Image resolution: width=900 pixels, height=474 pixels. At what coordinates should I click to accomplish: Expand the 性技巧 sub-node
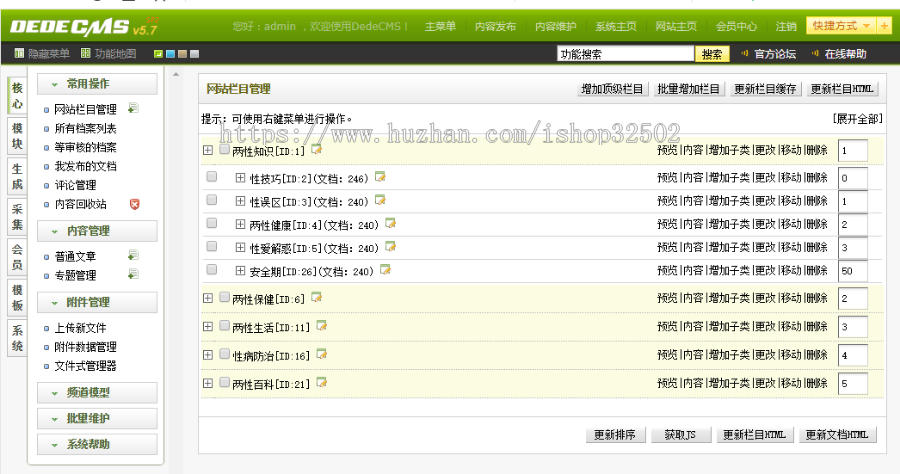pyautogui.click(x=240, y=178)
